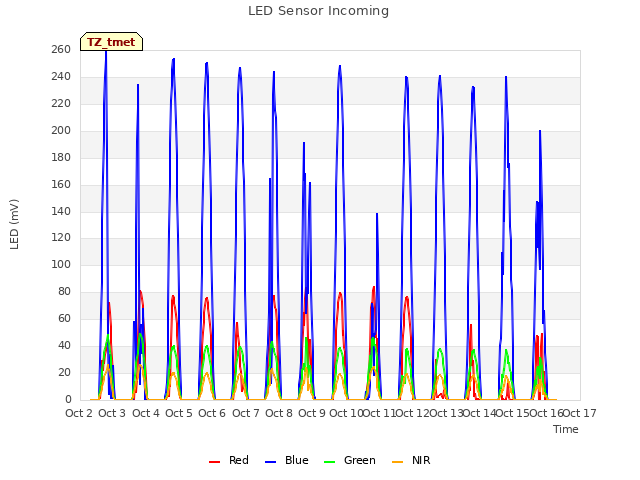
Task: Click the 40 y-axis tick label
Action: click(64, 345)
